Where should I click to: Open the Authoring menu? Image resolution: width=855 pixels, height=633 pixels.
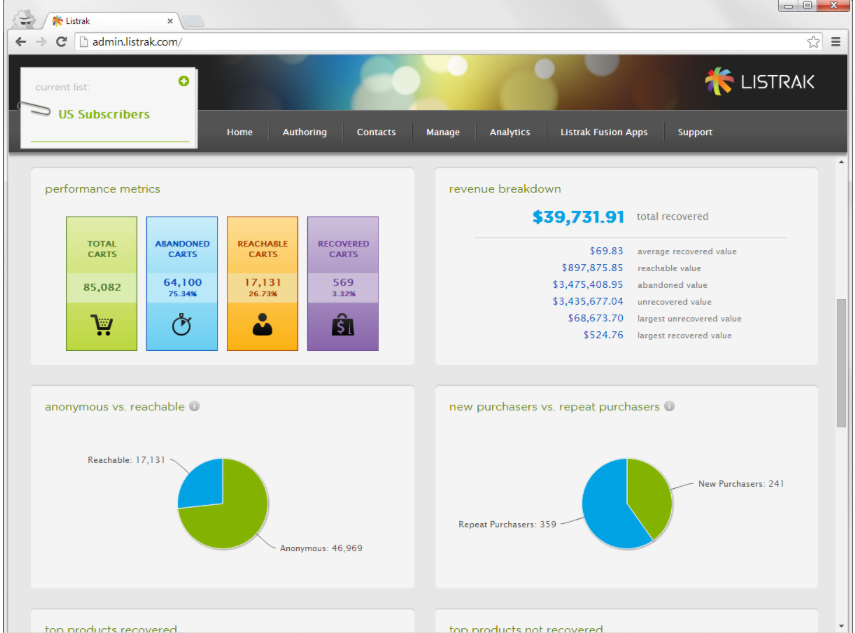coord(304,132)
